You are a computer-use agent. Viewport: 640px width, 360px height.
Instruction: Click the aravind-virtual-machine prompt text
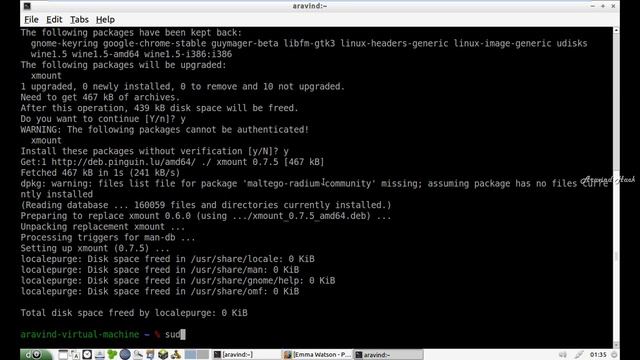pyautogui.click(x=80, y=334)
